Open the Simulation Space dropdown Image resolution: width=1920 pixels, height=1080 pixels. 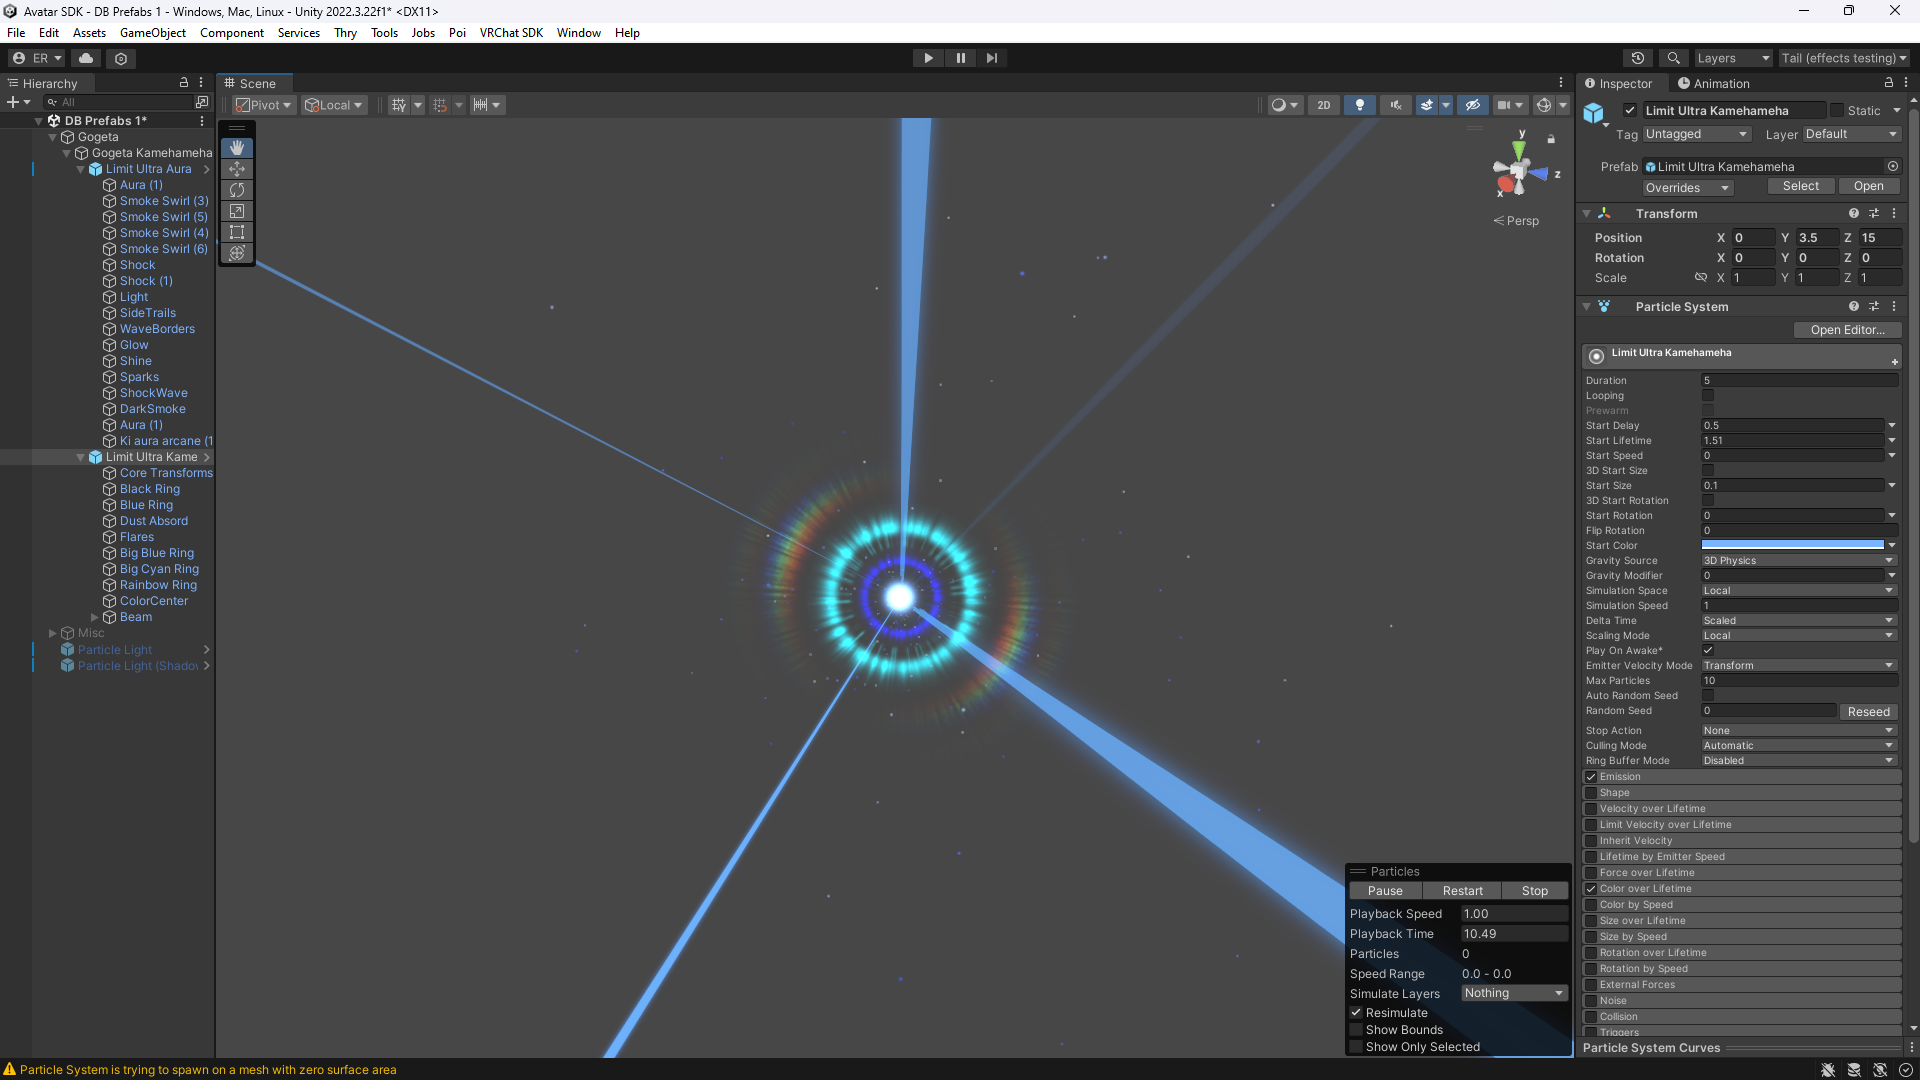(1798, 591)
